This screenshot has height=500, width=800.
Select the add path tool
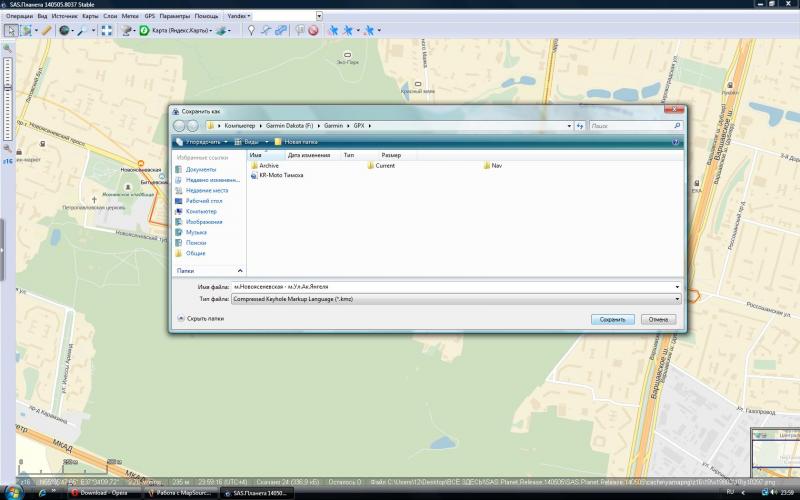pos(266,31)
